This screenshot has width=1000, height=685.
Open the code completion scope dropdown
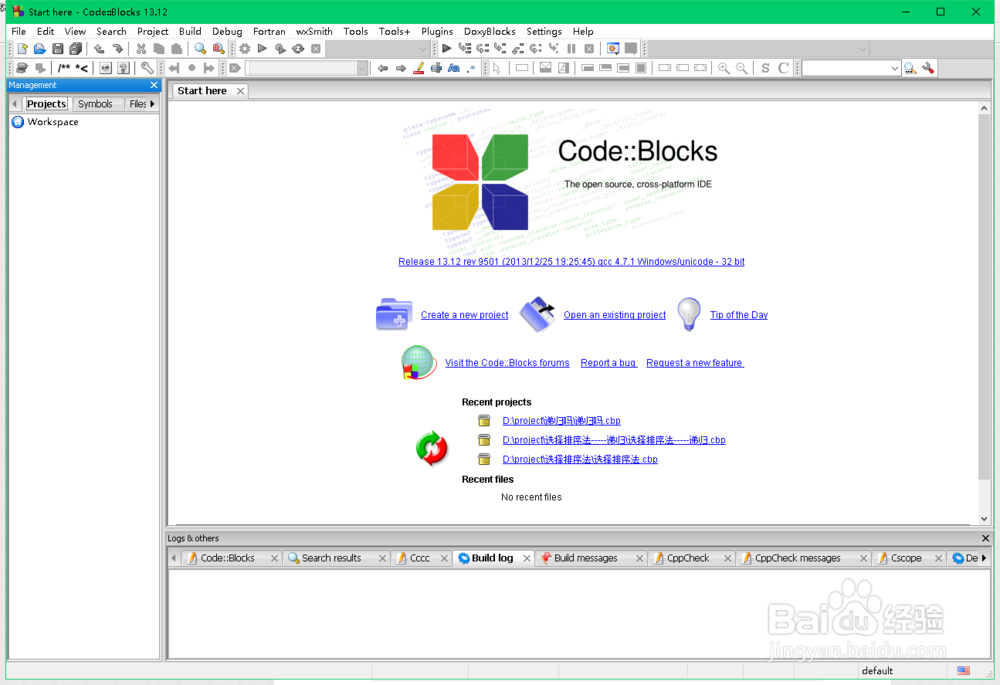pyautogui.click(x=758, y=48)
